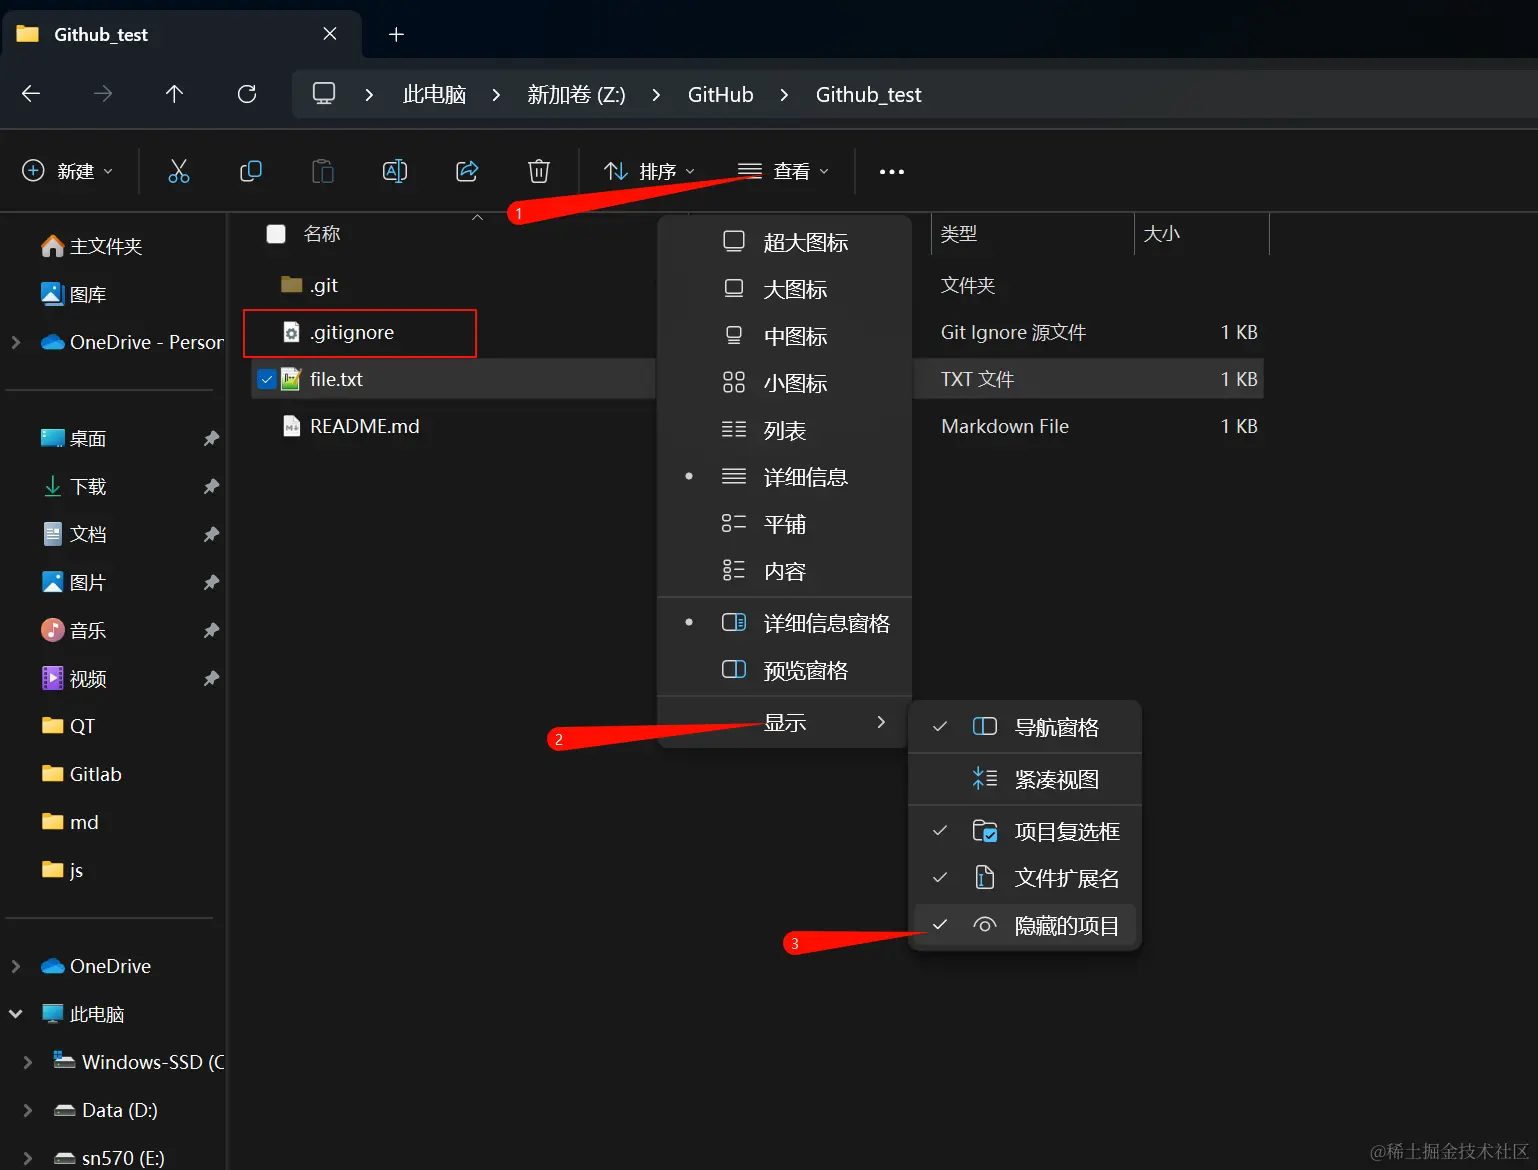This screenshot has width=1538, height=1170.
Task: Toggle the select-all checkbox beside 名称
Action: [276, 234]
